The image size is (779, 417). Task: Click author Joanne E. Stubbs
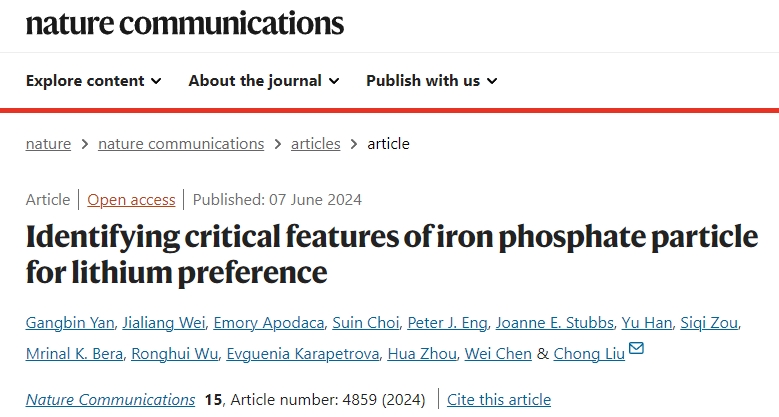click(554, 323)
